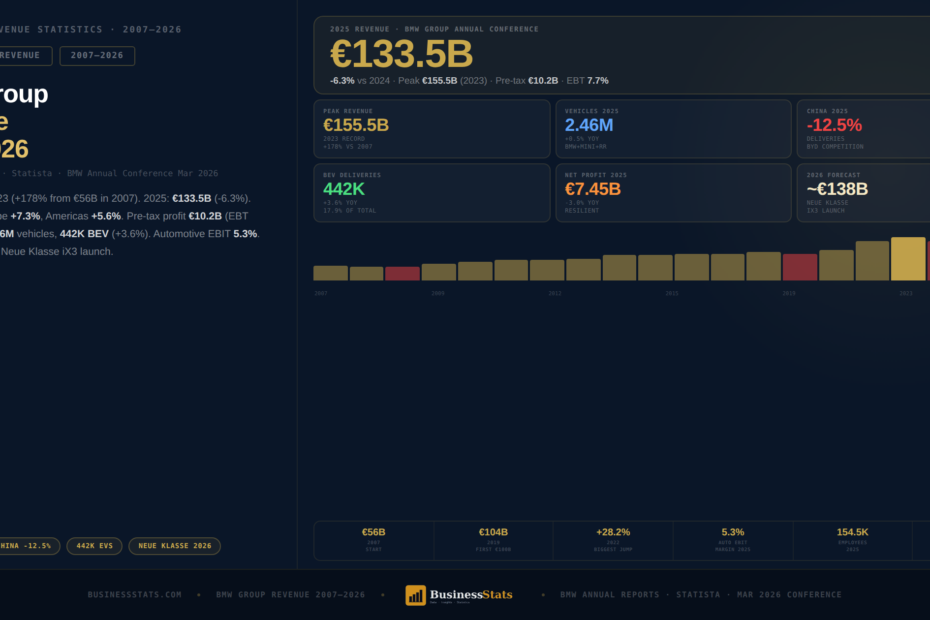This screenshot has height=620, width=930.
Task: Click the leftmost red bar in revenue chart
Action: click(x=403, y=274)
